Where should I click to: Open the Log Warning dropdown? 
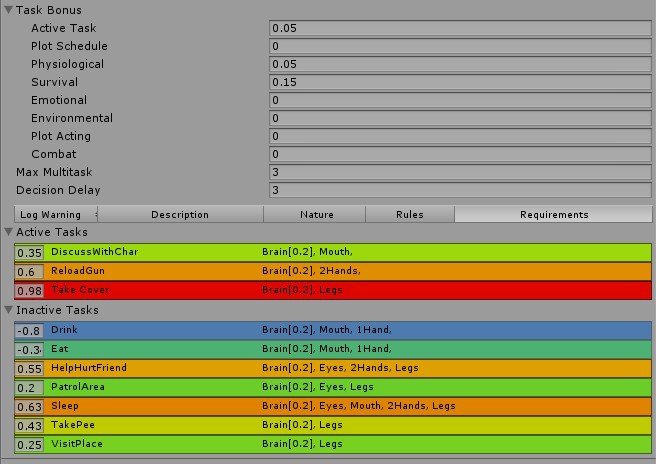click(x=56, y=214)
